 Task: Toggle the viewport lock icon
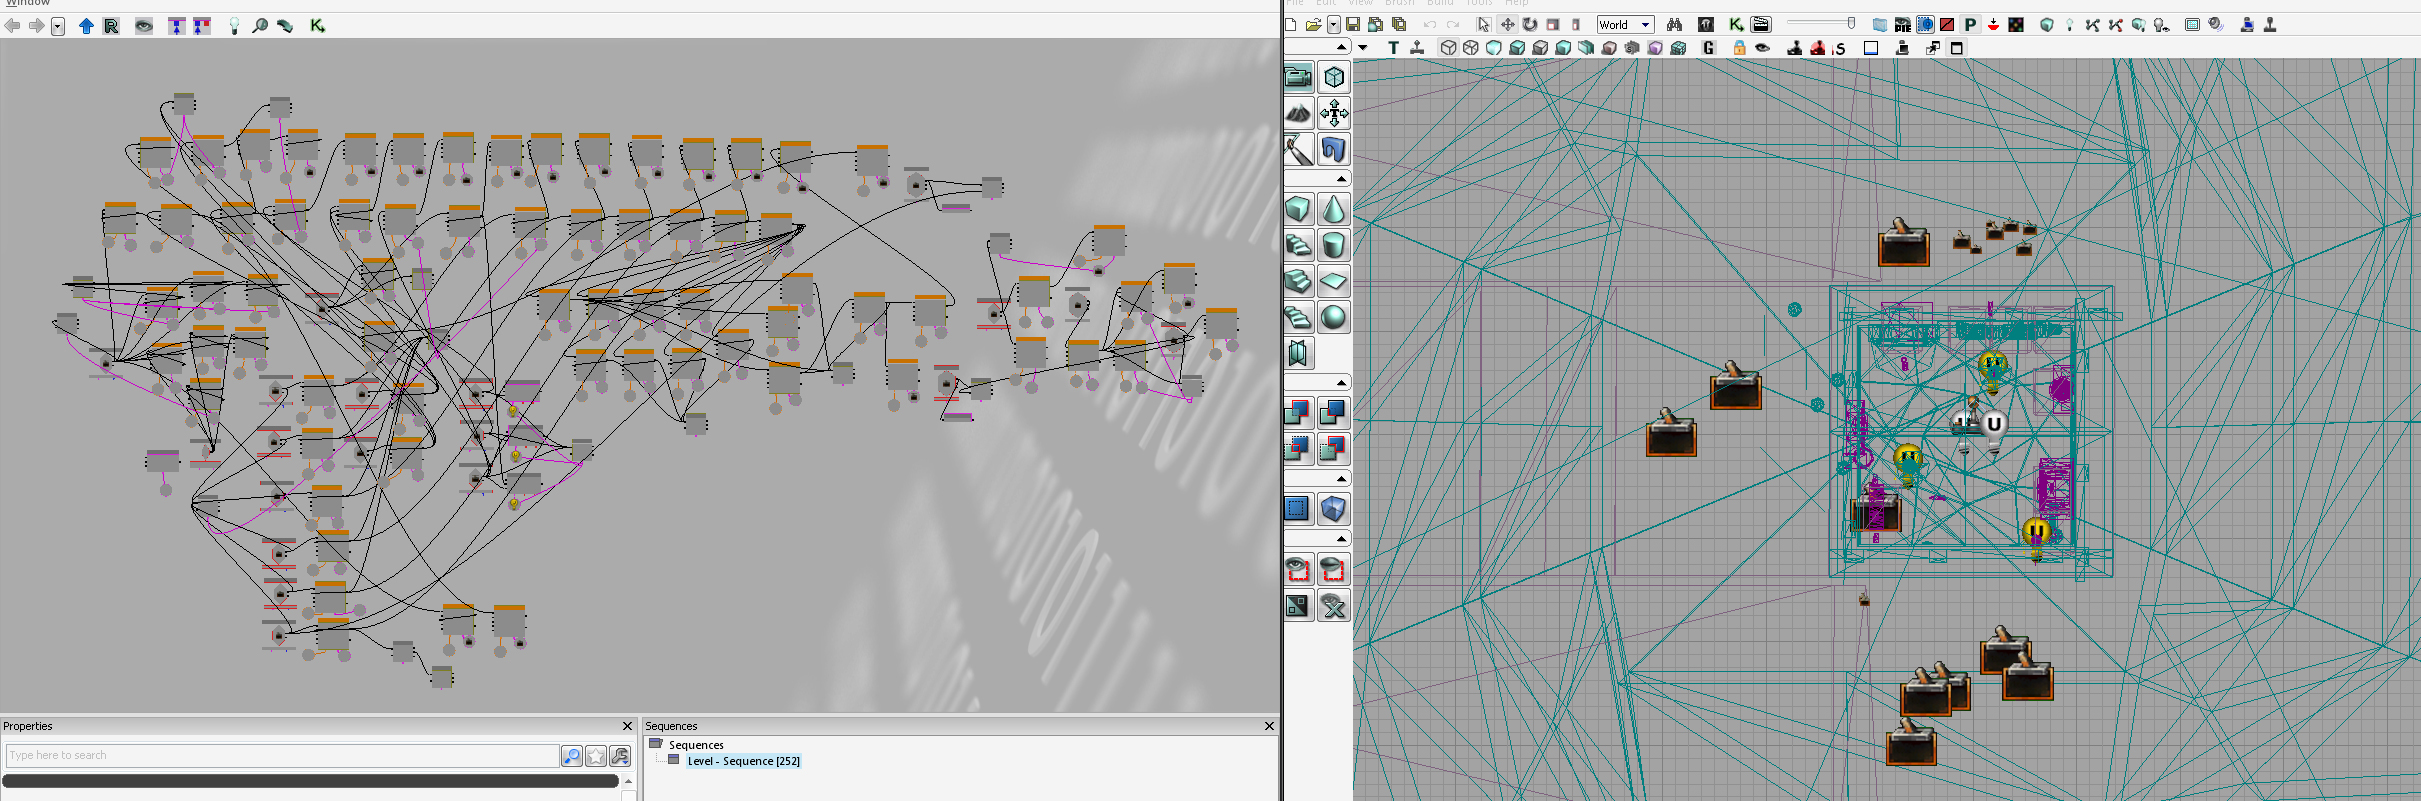click(x=1739, y=48)
